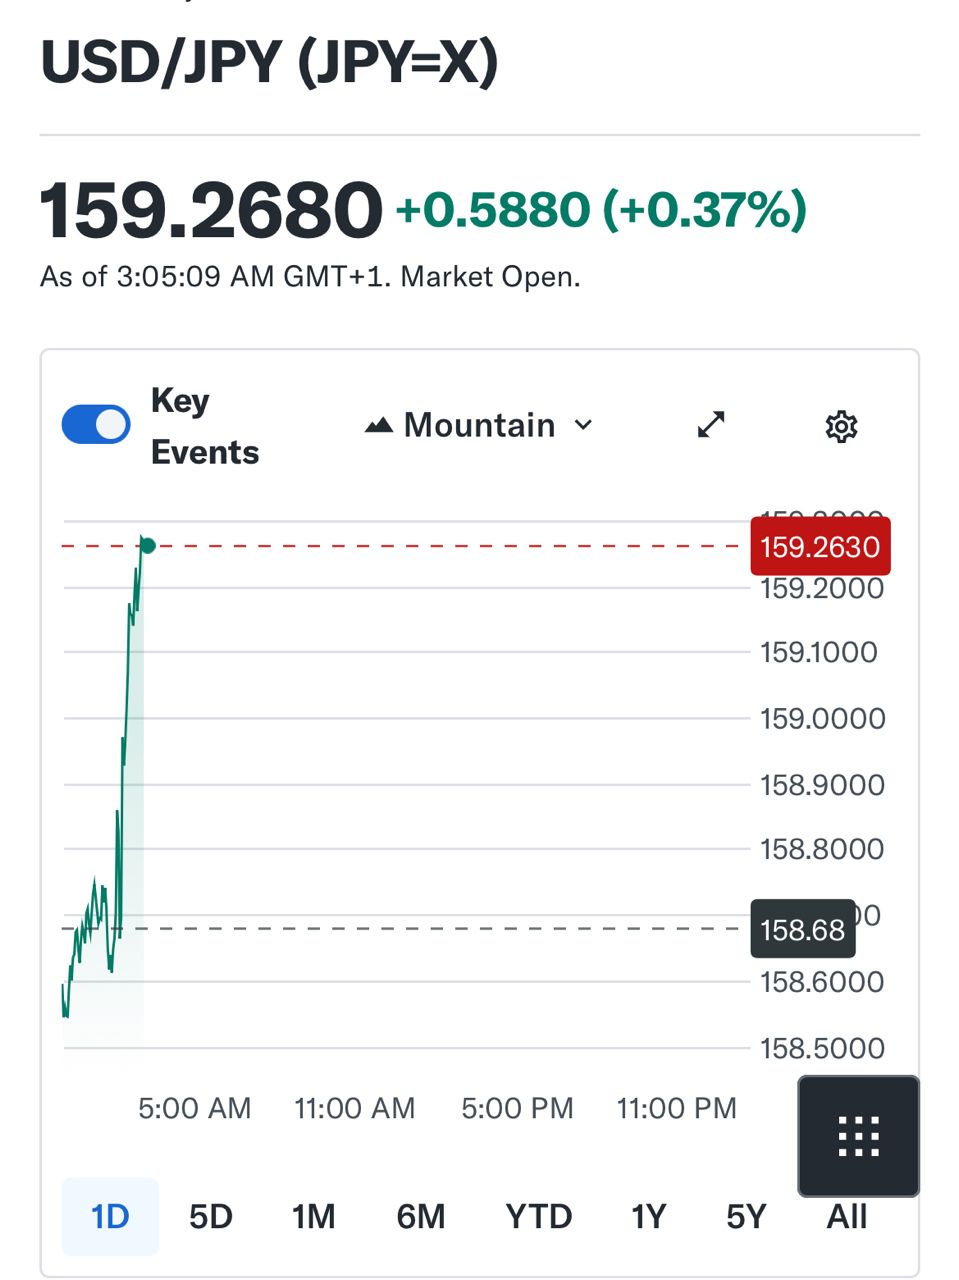The image size is (959, 1280).
Task: Click the mountain chart type icon
Action: (378, 426)
